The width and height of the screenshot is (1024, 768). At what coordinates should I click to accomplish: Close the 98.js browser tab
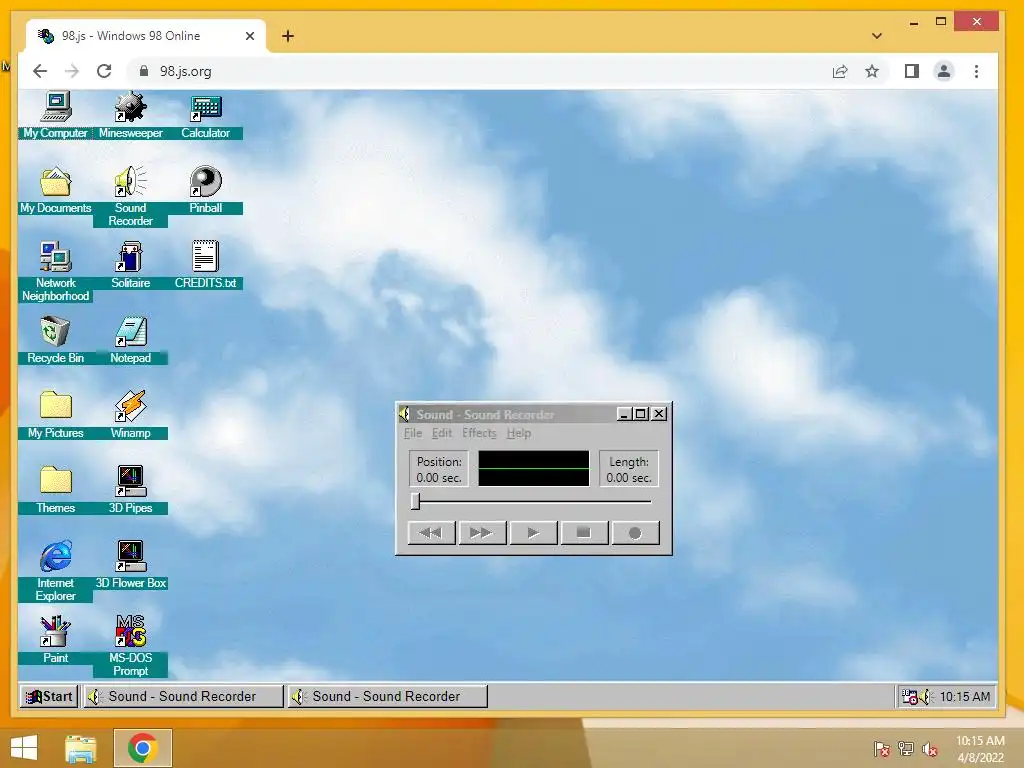click(x=249, y=36)
